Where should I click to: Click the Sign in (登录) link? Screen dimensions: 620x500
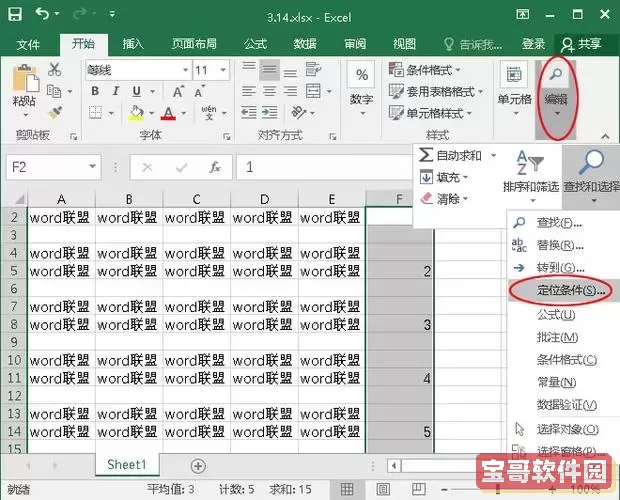[533, 44]
